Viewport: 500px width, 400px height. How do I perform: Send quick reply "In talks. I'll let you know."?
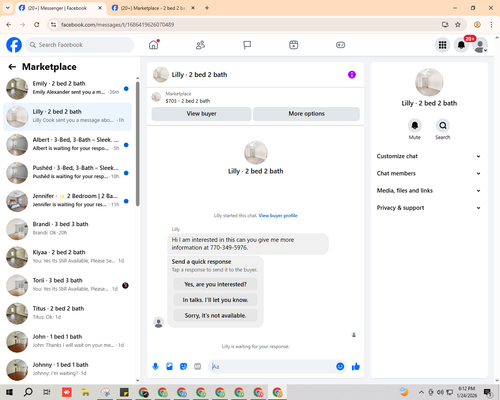click(x=215, y=300)
